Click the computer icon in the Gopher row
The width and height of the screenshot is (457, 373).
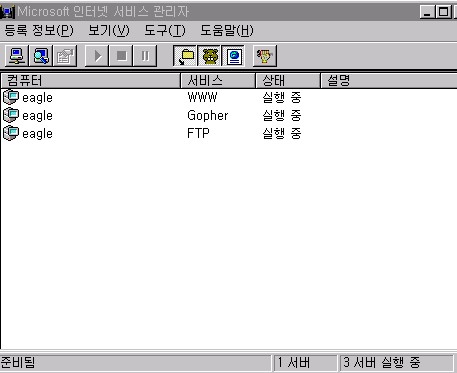tap(11, 115)
